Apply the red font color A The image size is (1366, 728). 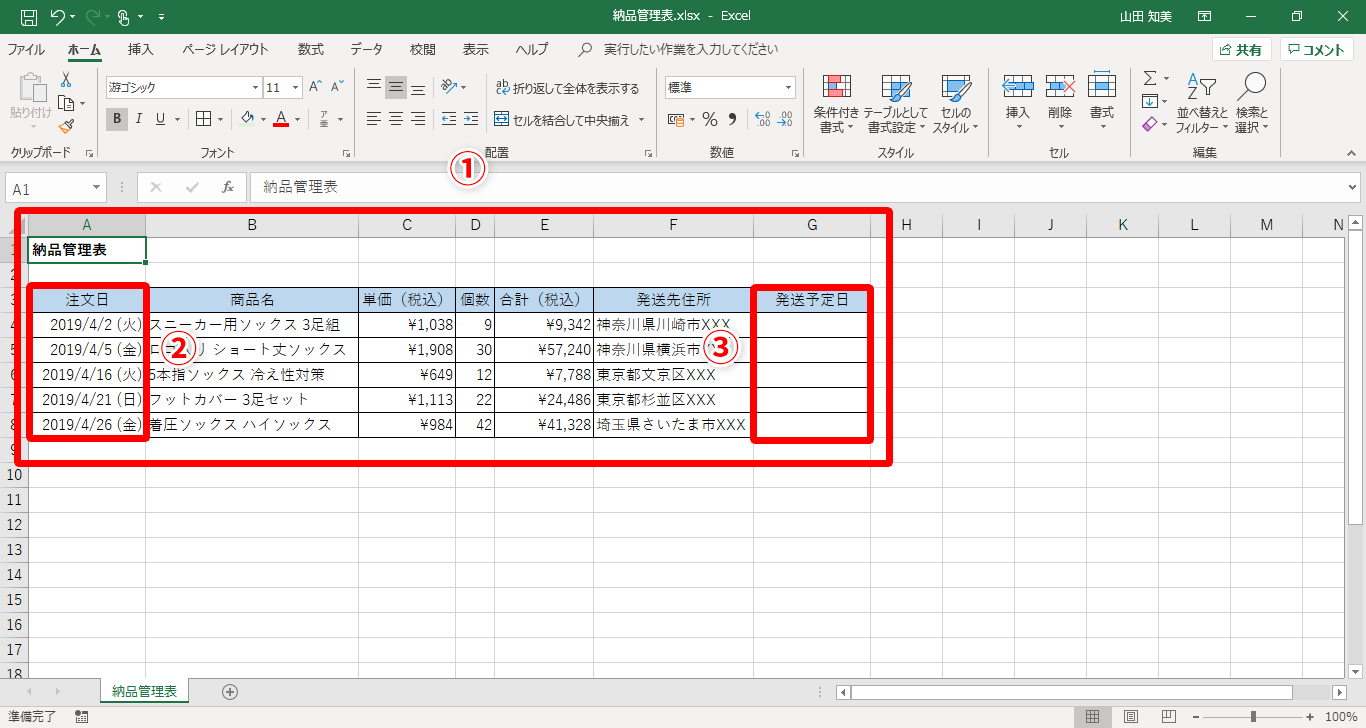pyautogui.click(x=282, y=119)
